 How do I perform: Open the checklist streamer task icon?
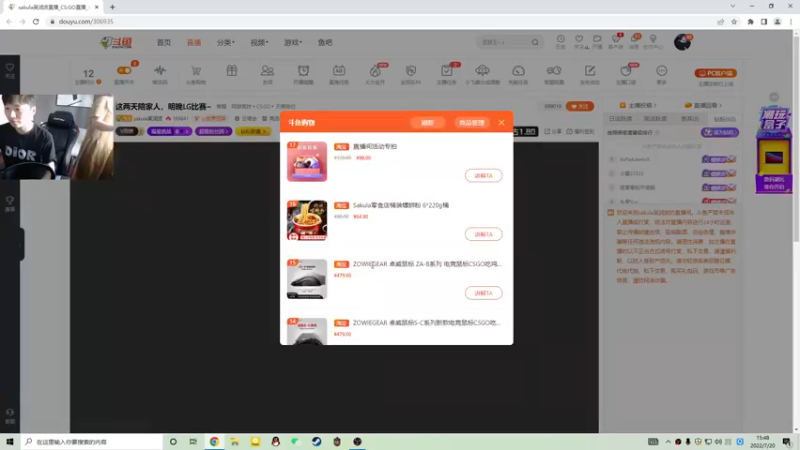click(446, 70)
